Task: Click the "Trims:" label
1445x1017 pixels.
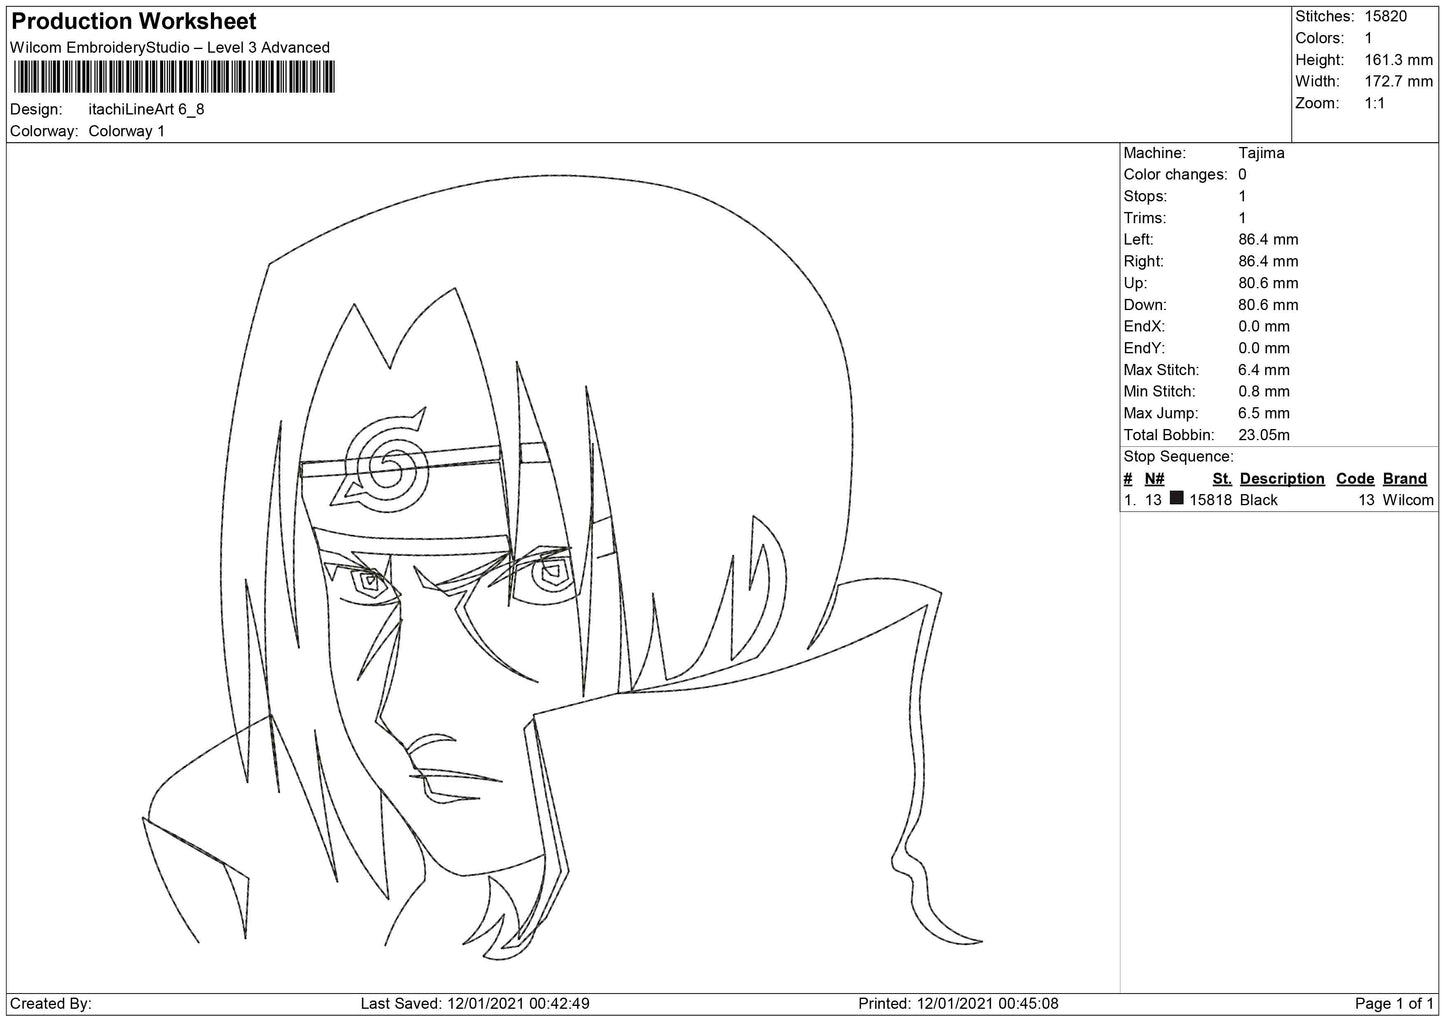Action: 1145,218
